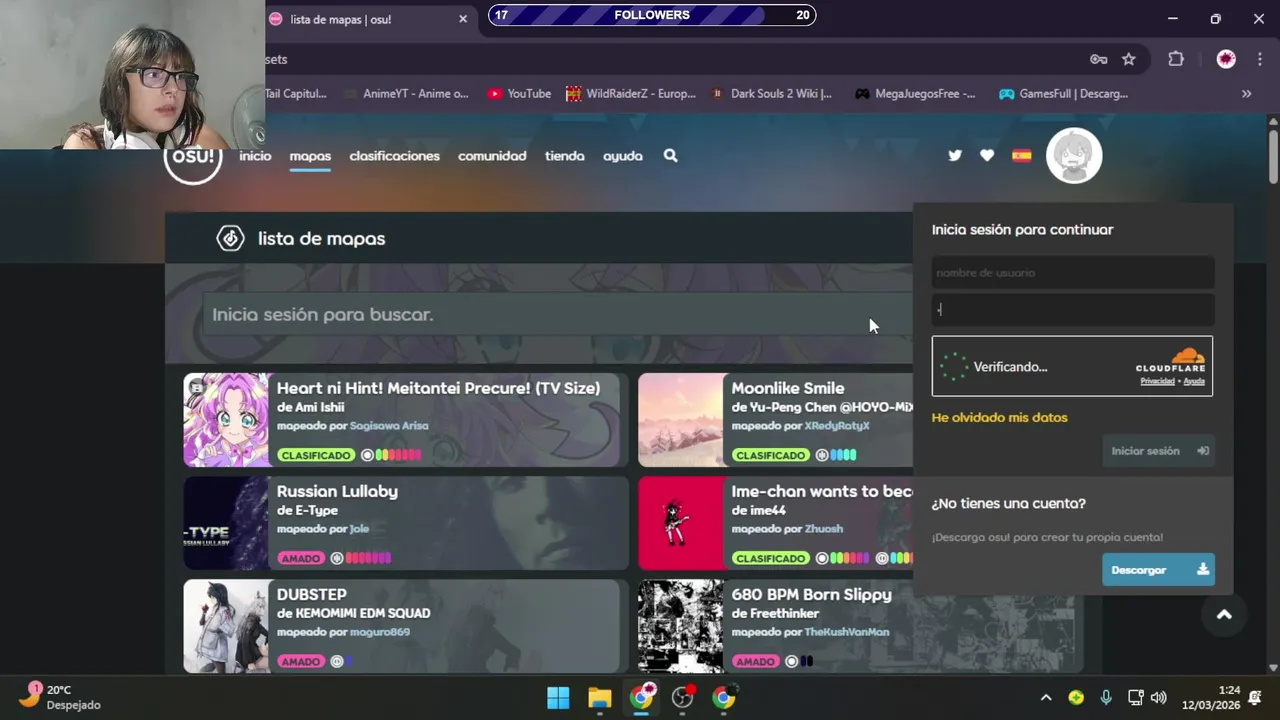1280x720 pixels.
Task: Click the heart support icon
Action: 987,156
